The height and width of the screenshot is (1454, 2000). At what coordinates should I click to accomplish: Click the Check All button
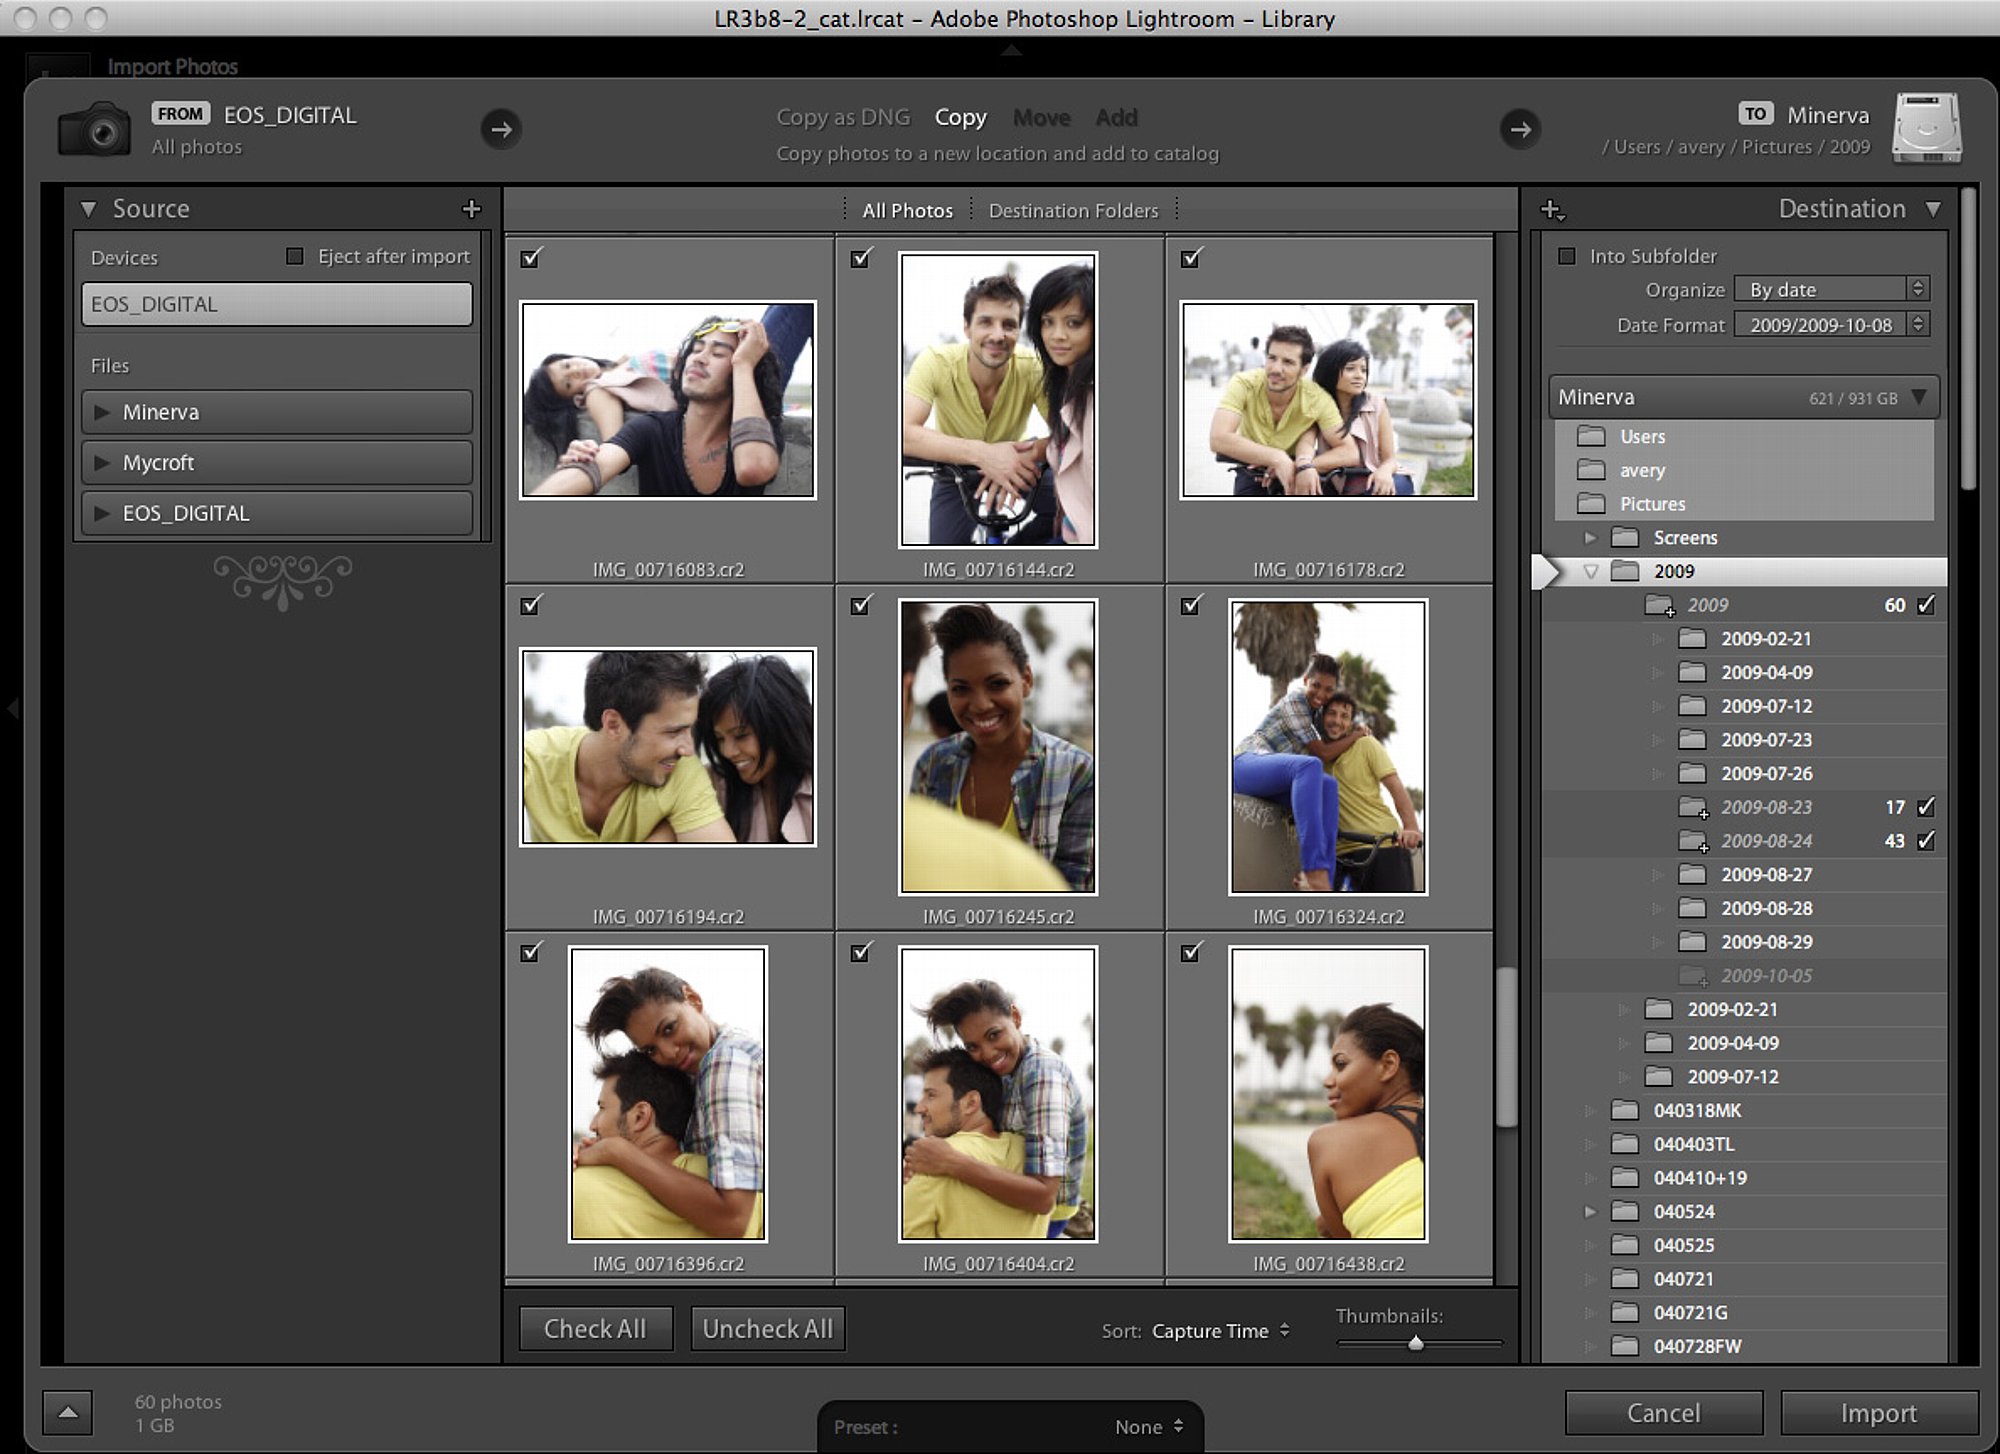click(596, 1329)
